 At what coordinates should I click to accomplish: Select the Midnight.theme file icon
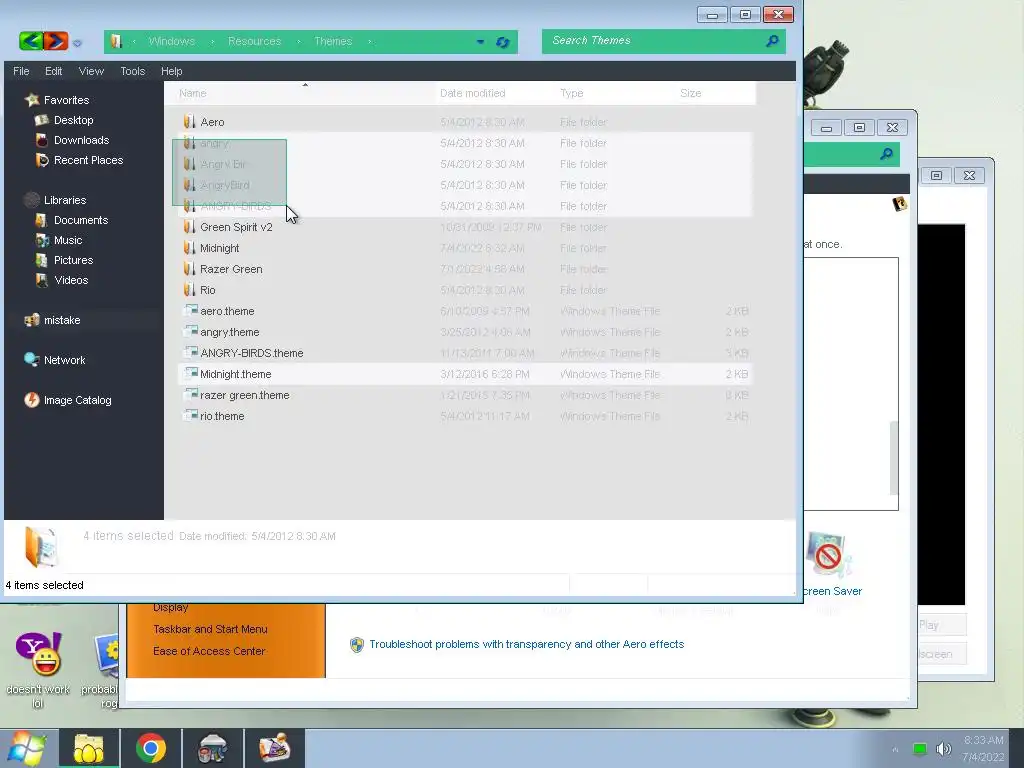click(x=190, y=374)
